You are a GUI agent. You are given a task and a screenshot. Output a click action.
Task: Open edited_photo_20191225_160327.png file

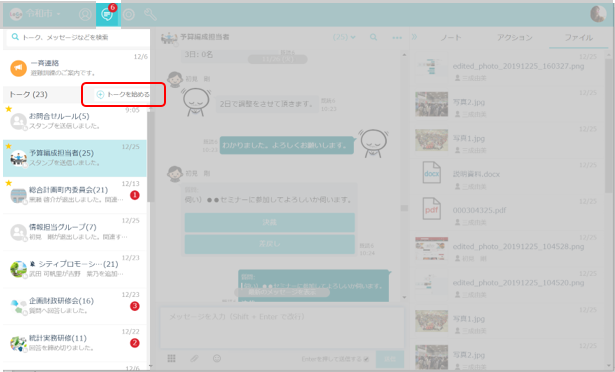click(518, 66)
